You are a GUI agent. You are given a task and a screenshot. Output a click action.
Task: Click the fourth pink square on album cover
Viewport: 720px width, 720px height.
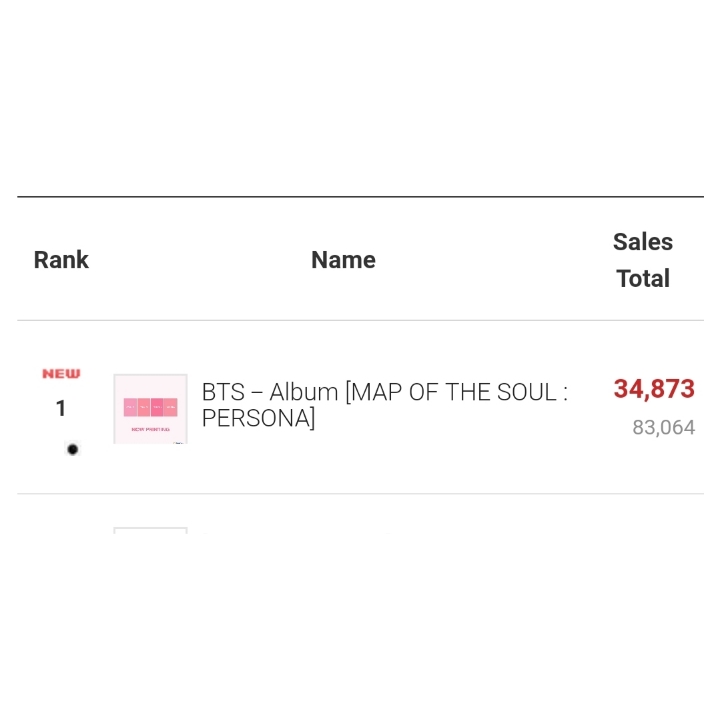coord(171,407)
